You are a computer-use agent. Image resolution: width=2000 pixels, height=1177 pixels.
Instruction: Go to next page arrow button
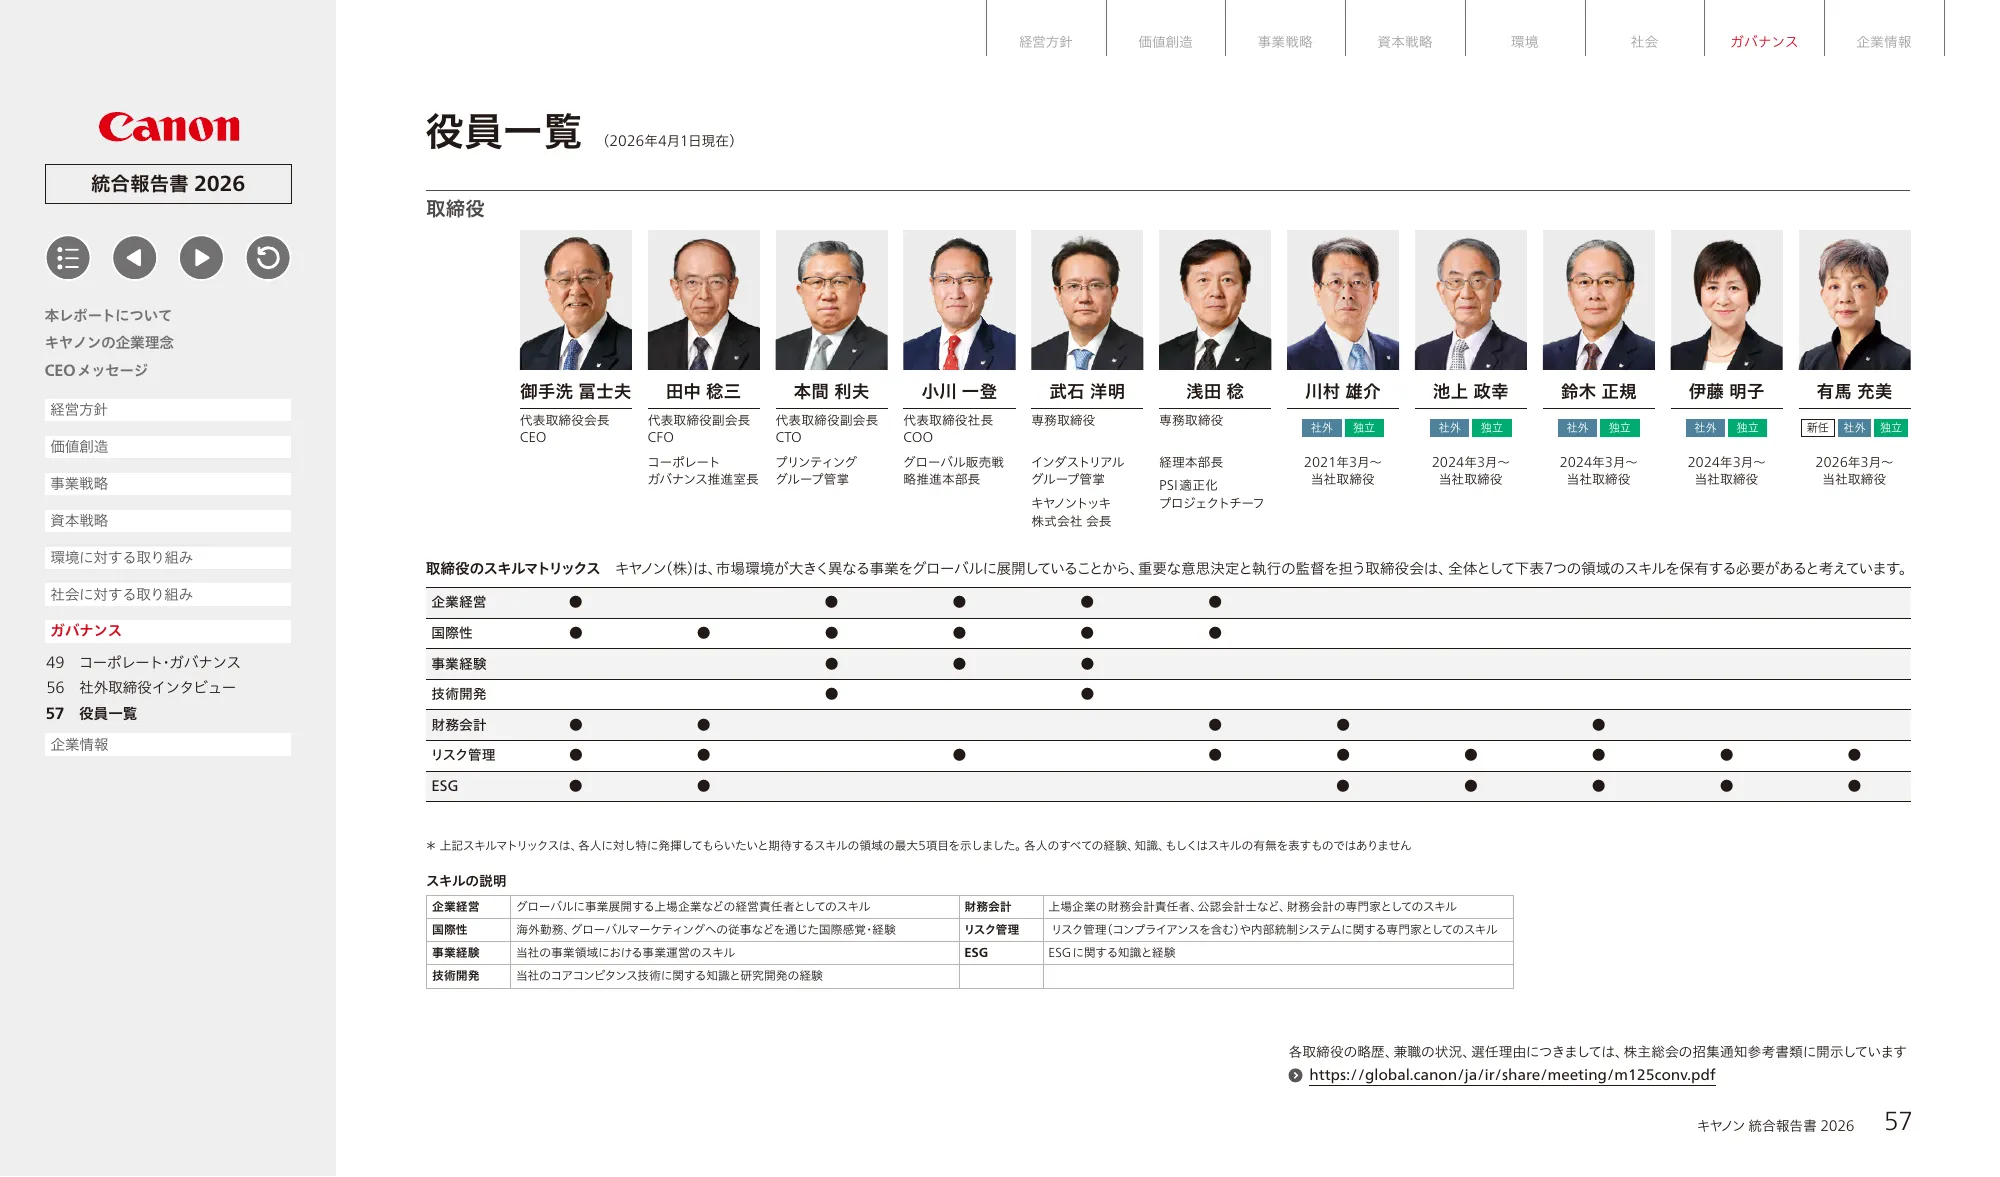[x=201, y=258]
